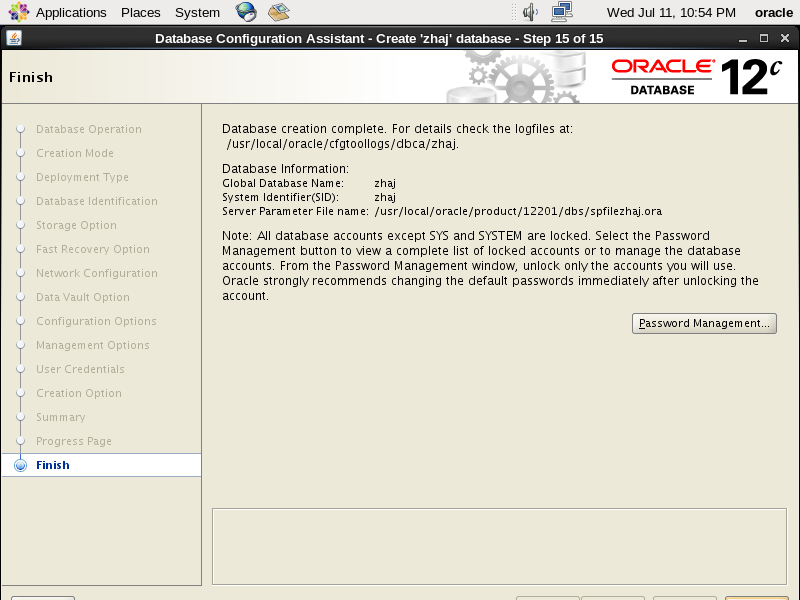Open the clock showing Wed Jul 11

pos(671,12)
